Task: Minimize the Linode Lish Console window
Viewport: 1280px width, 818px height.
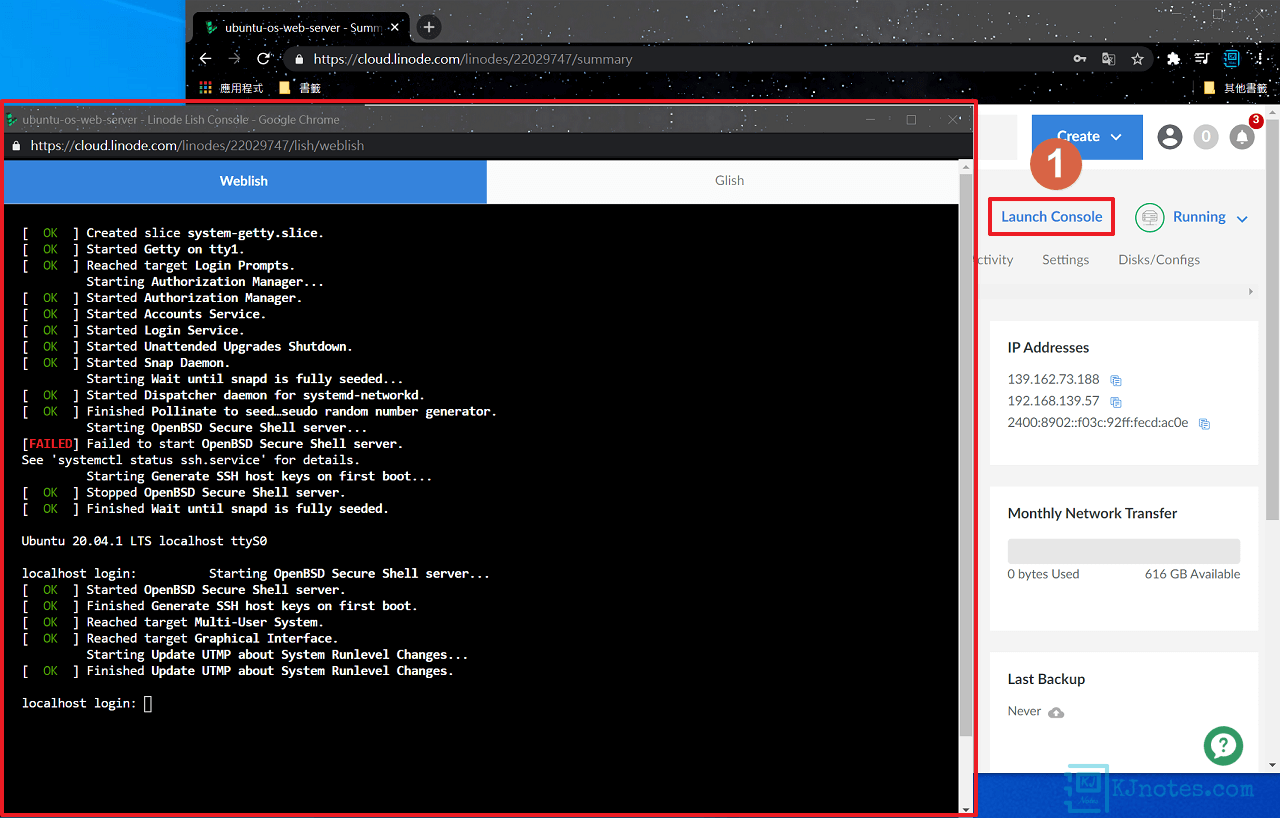Action: (872, 119)
